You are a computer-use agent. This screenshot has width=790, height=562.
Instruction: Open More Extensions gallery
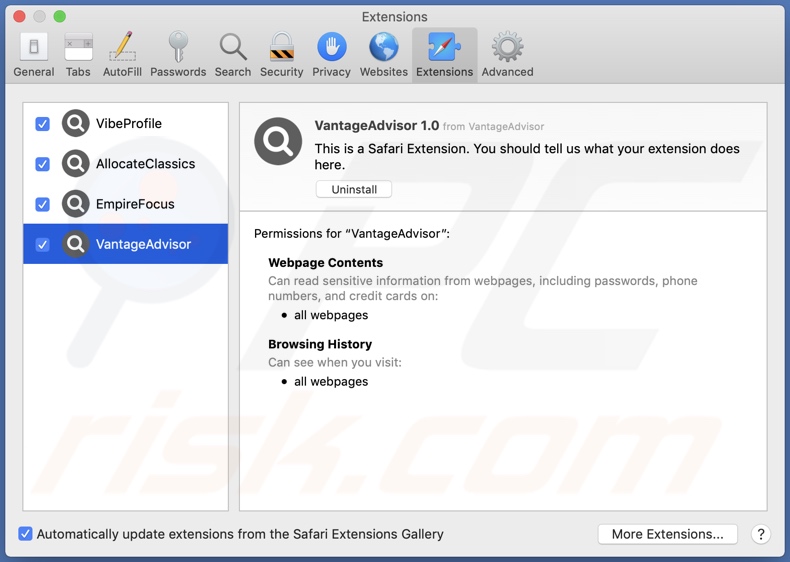click(x=668, y=534)
